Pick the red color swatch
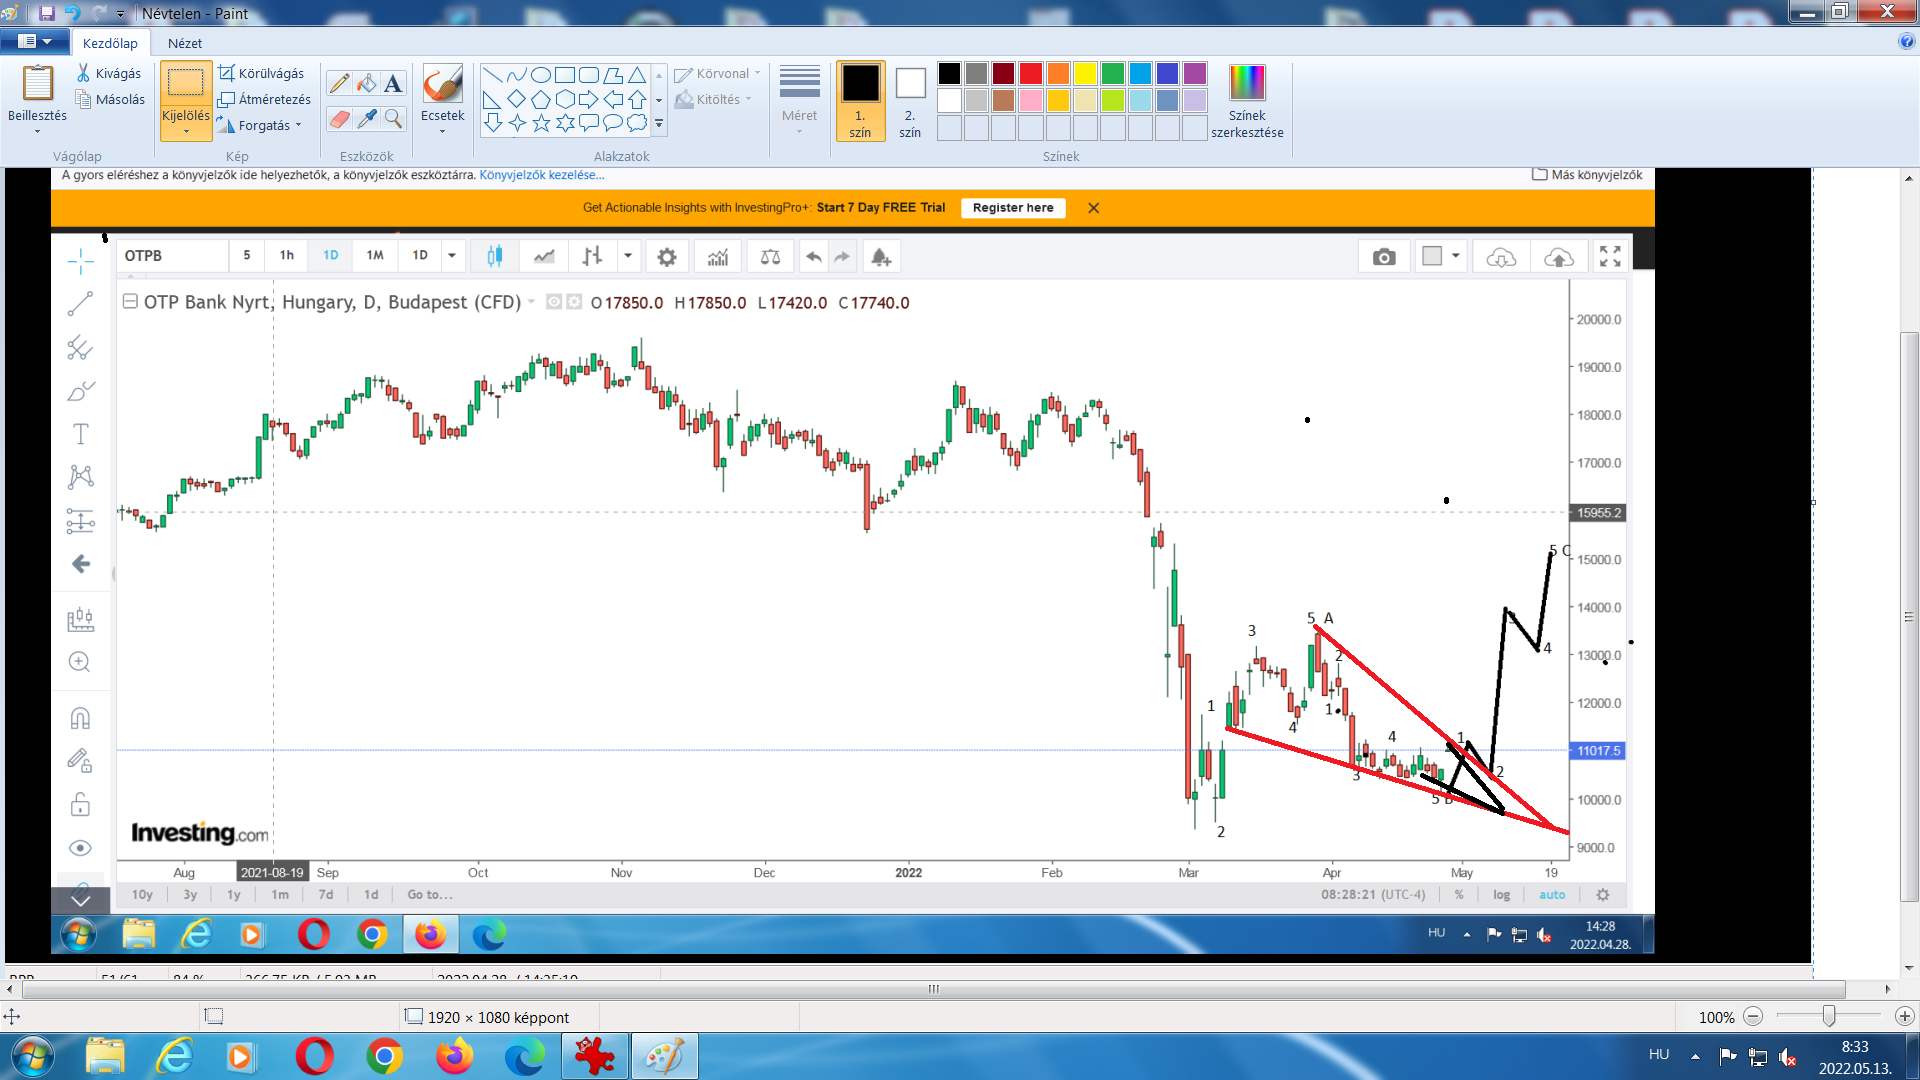The image size is (1920, 1080). [1030, 73]
